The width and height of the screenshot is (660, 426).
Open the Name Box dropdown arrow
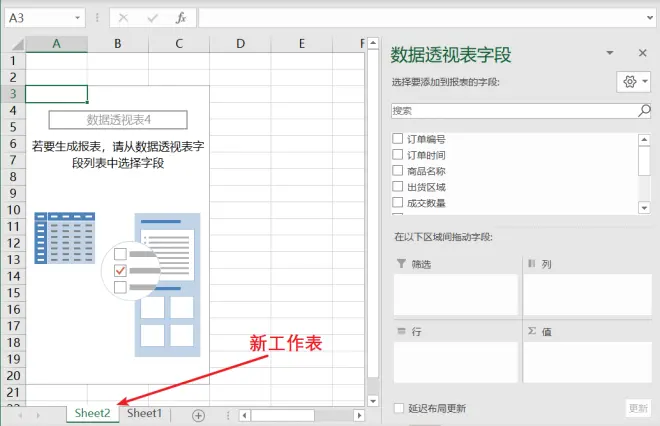[x=77, y=18]
